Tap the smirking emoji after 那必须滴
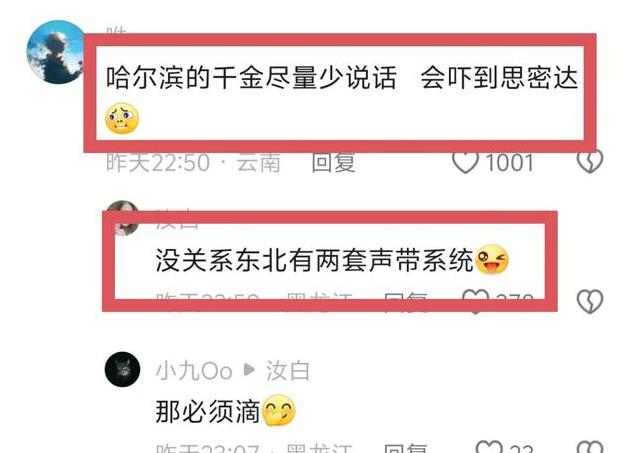Viewport: 636px width, 453px height. [279, 410]
